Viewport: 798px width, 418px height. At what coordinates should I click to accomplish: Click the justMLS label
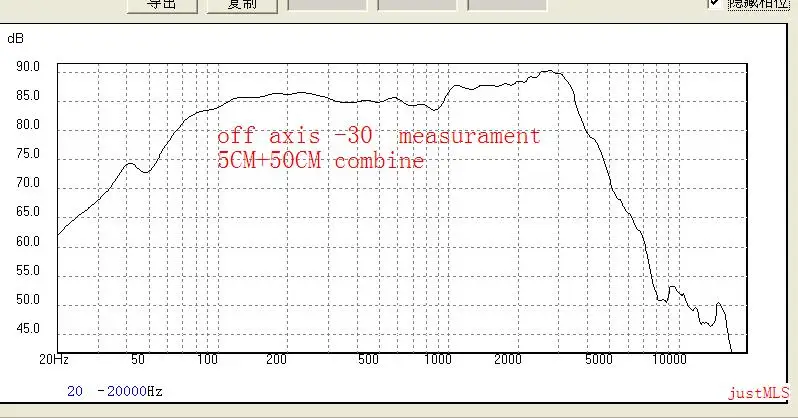click(758, 393)
